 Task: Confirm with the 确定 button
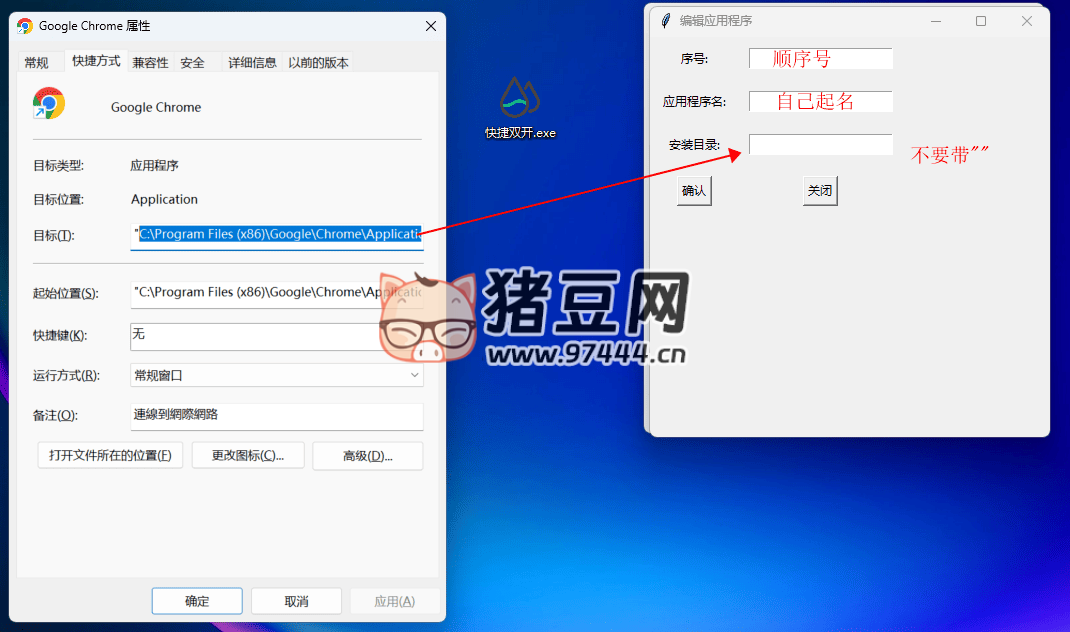[197, 601]
